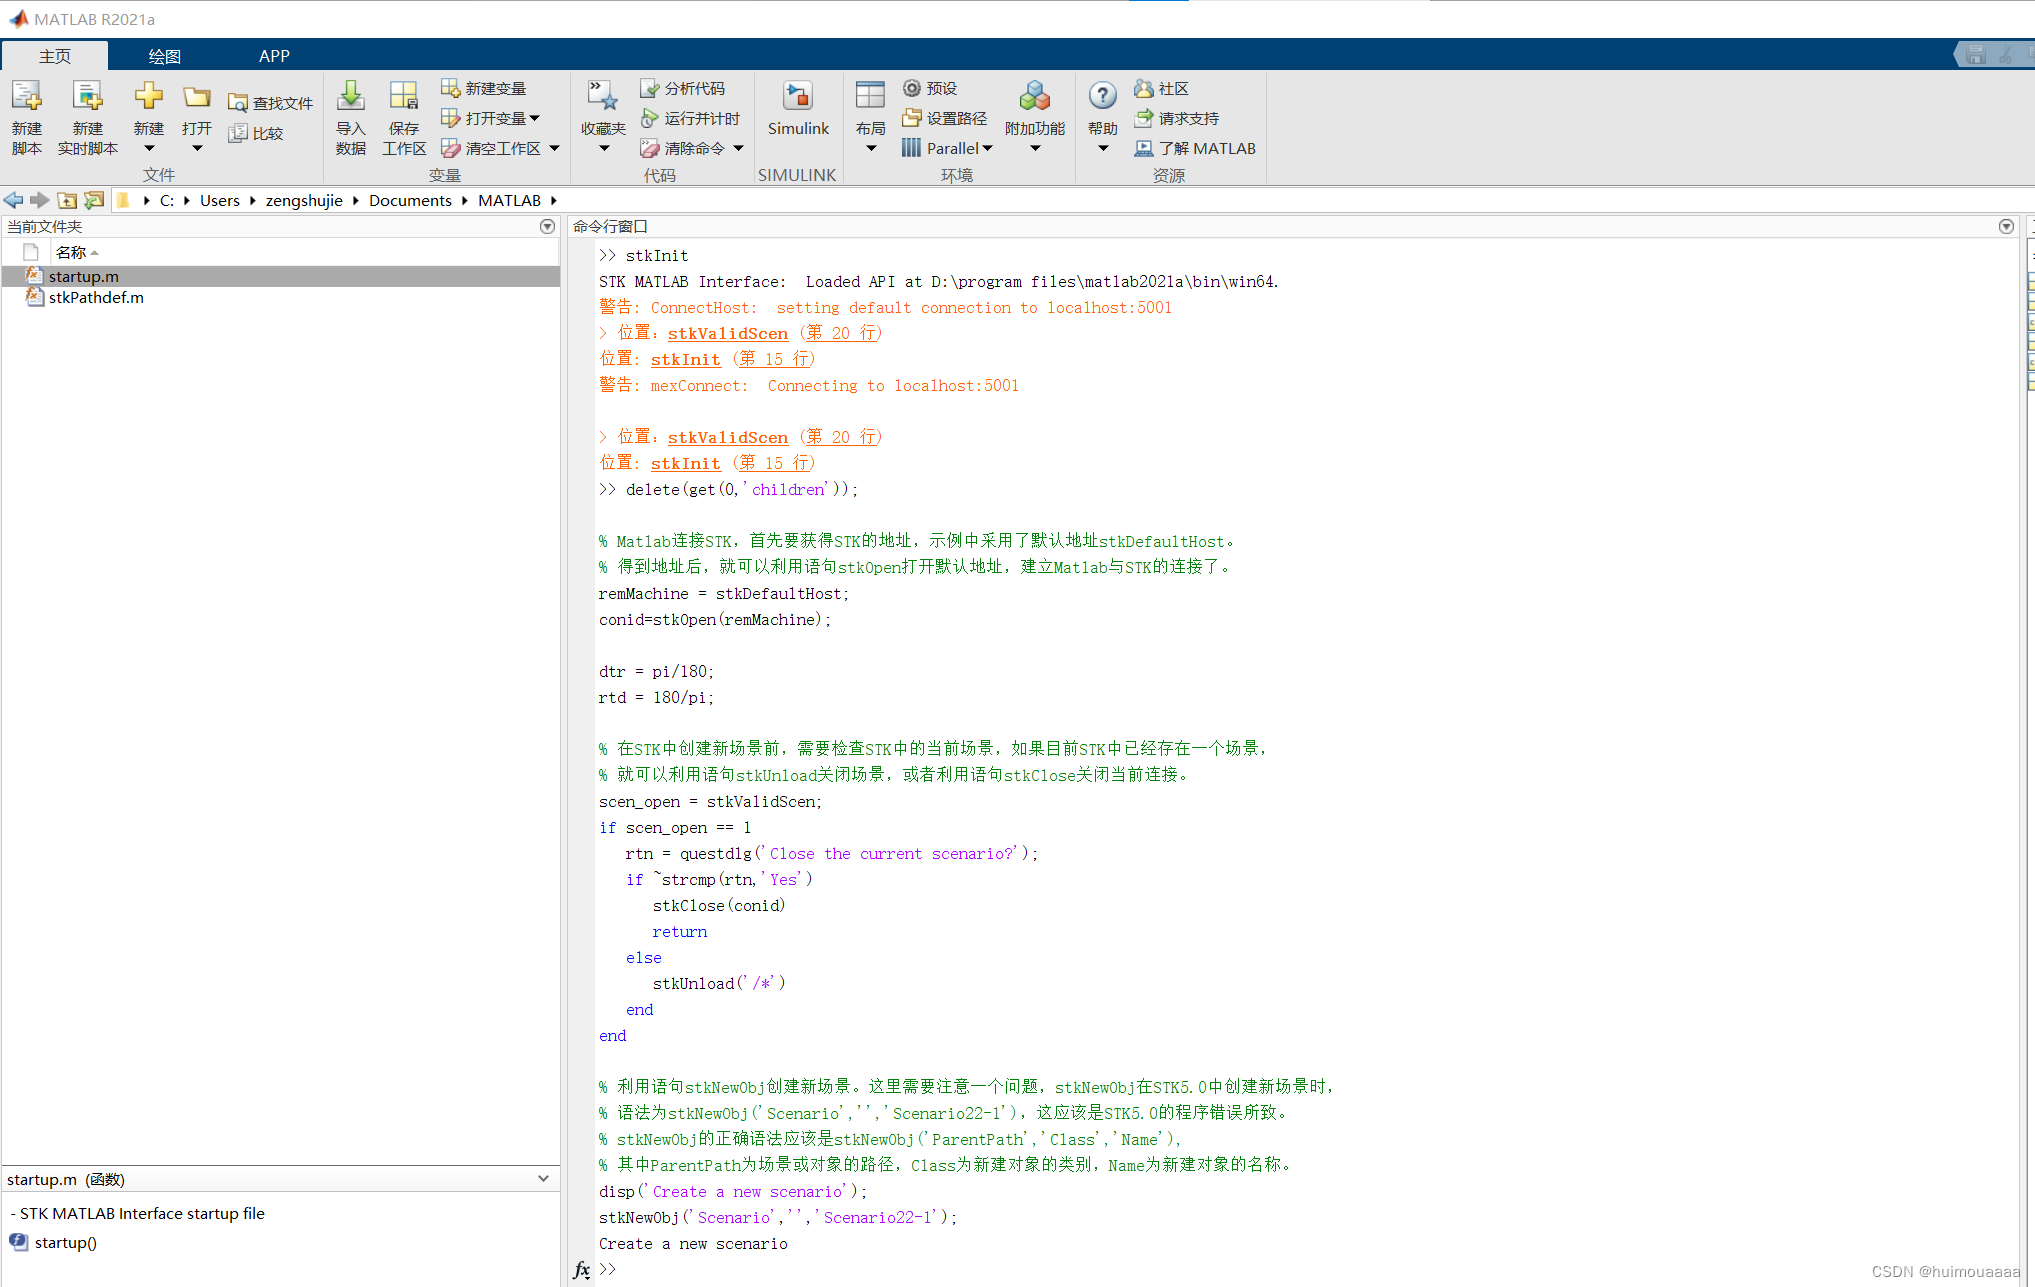Open the Favorites (收藏夹) dropdown arrow

604,149
